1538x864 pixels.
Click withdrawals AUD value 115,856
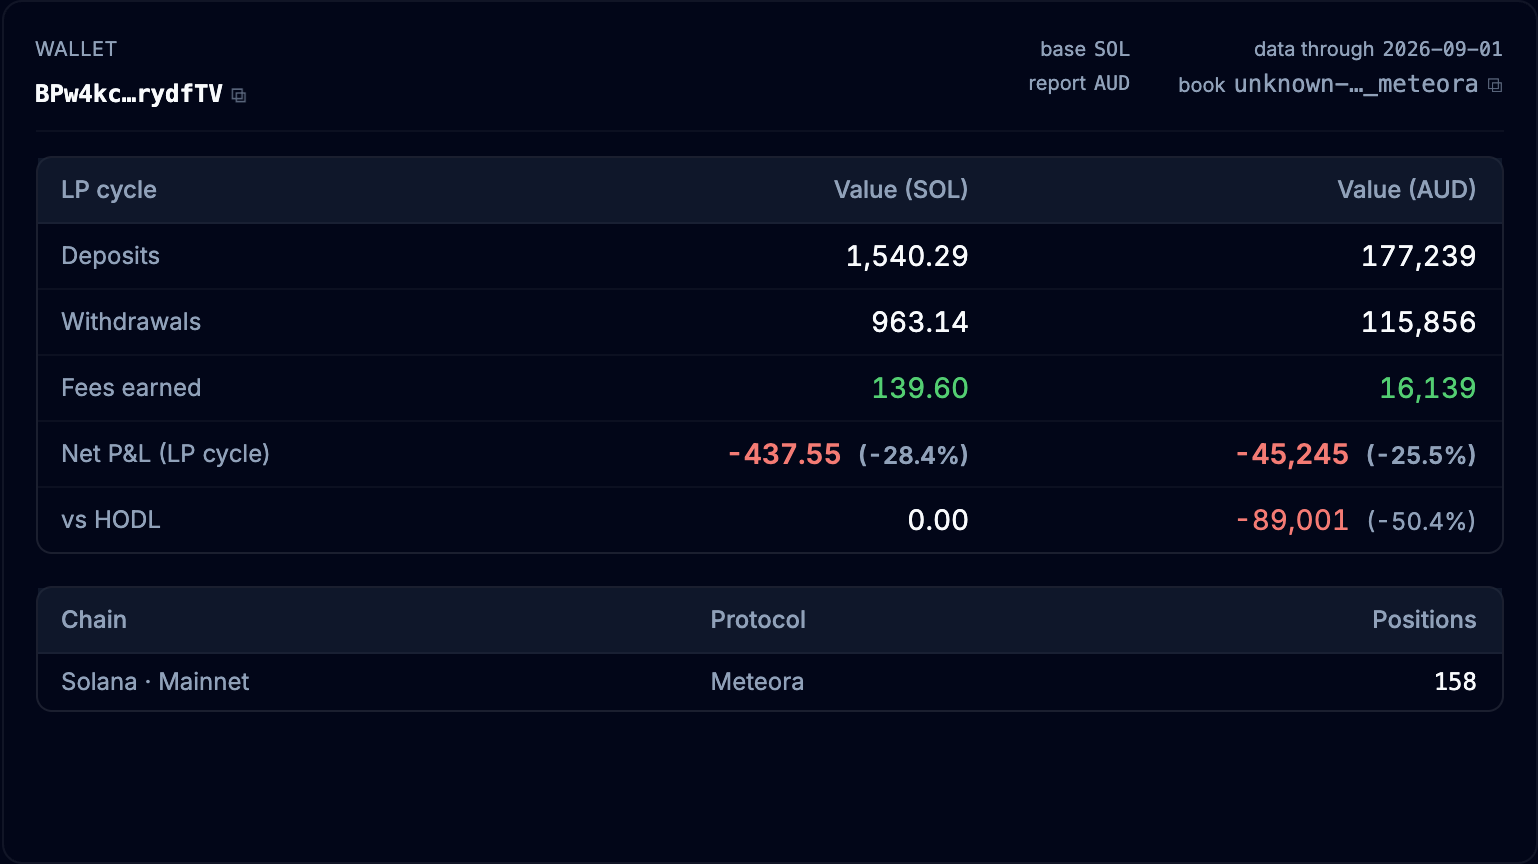pyautogui.click(x=1419, y=322)
